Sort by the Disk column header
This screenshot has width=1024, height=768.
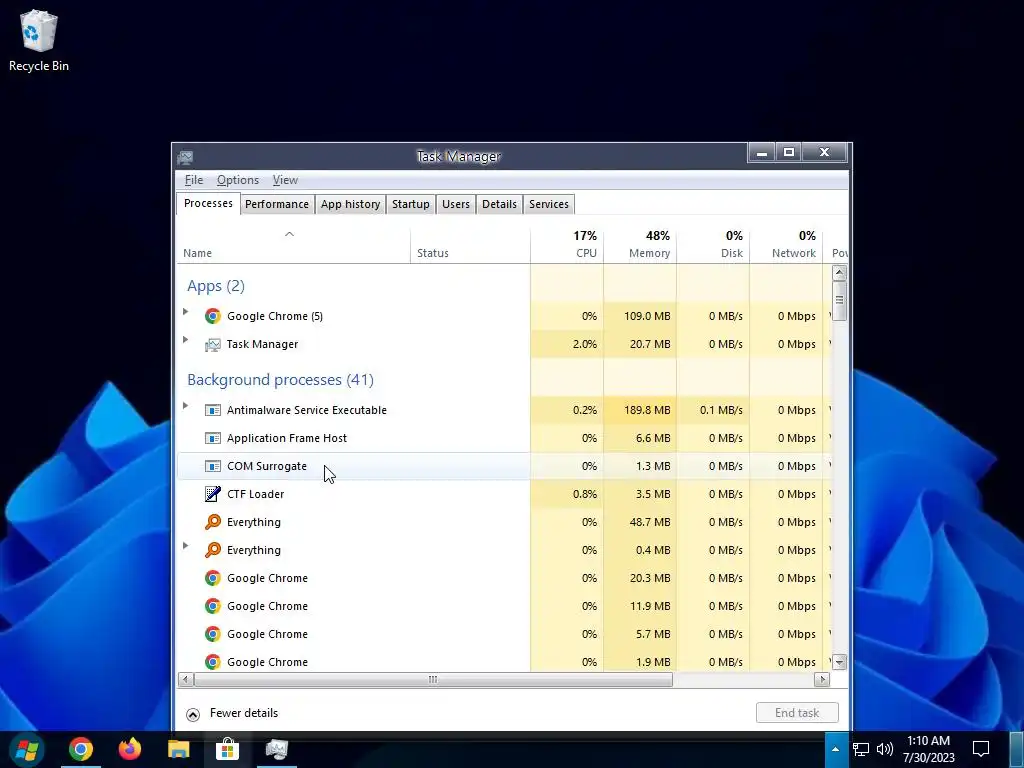click(713, 246)
